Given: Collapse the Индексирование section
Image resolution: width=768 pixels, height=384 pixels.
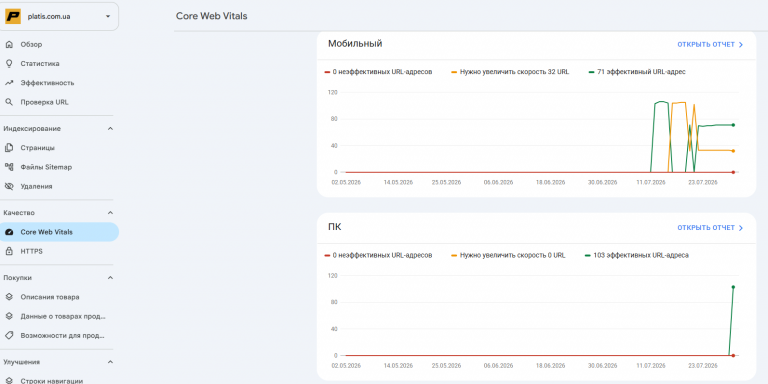Looking at the screenshot, I should click(110, 129).
